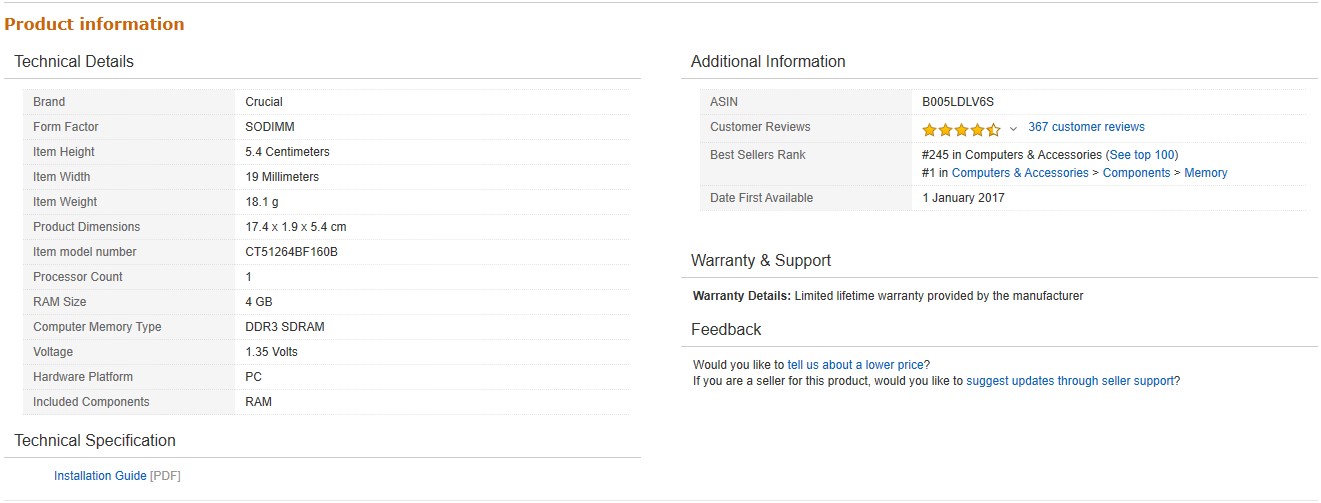Click the DDR3 SDRAM memory type value

pos(284,327)
